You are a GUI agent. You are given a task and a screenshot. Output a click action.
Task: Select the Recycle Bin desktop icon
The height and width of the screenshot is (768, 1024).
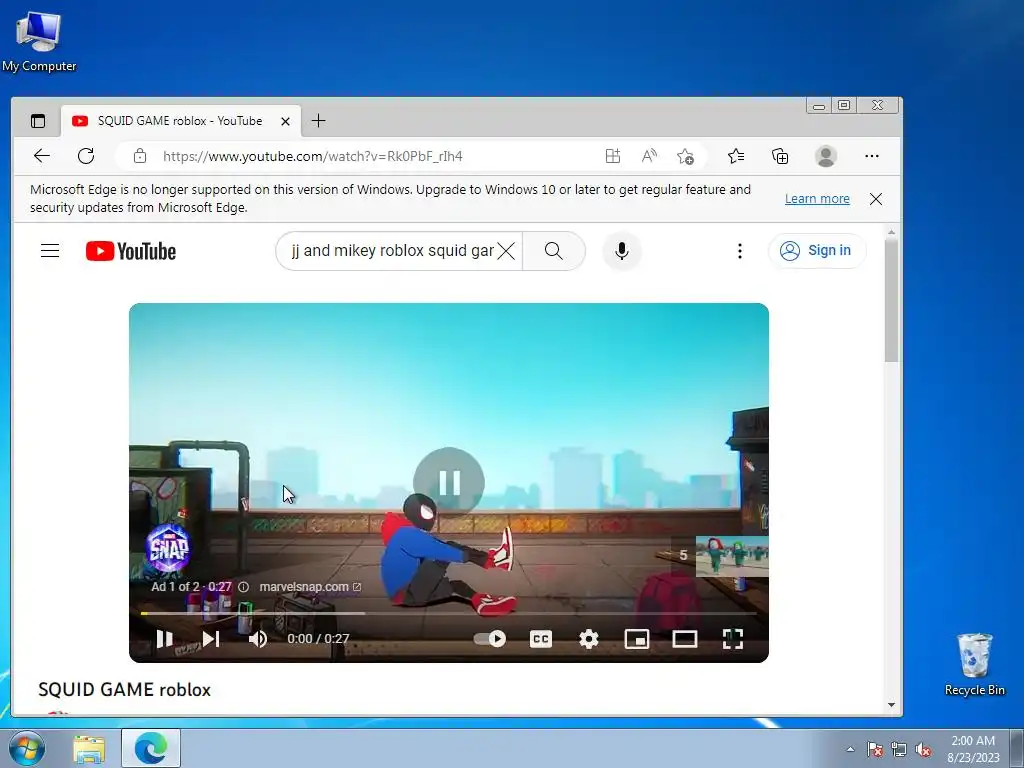pos(974,664)
